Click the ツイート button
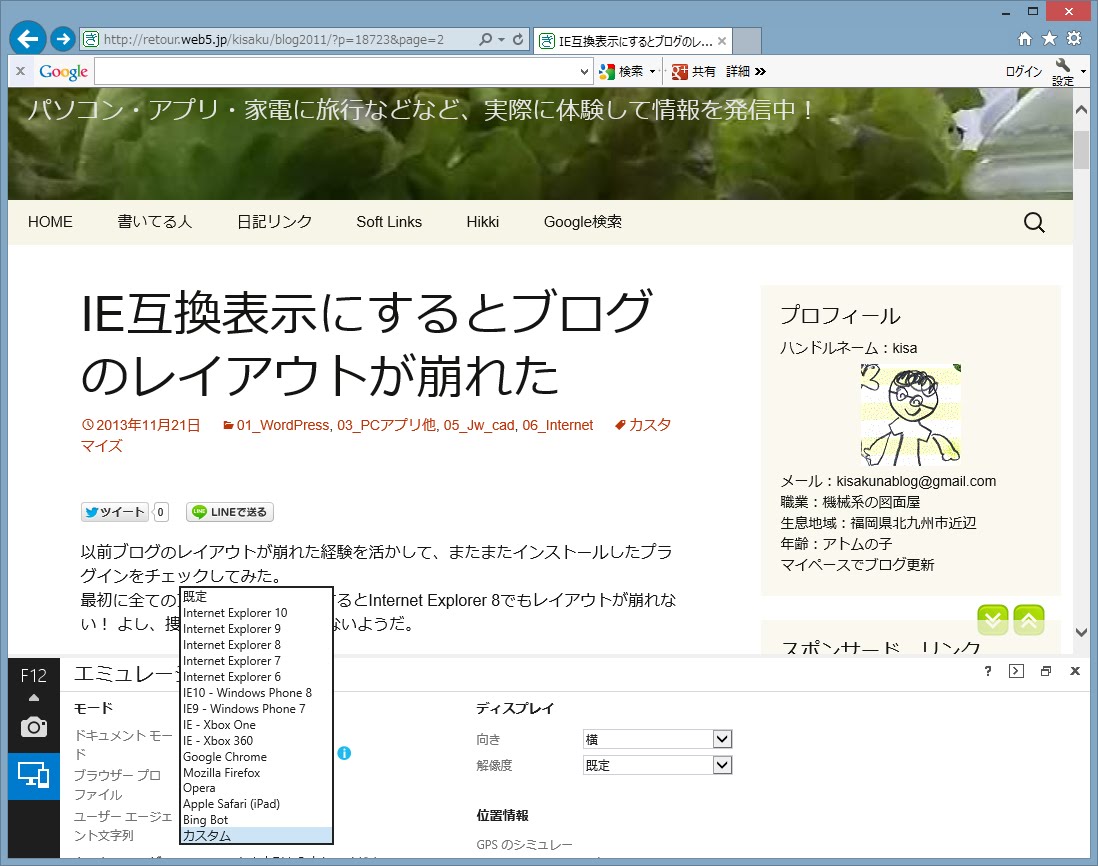The height and width of the screenshot is (866, 1098). pos(116,512)
